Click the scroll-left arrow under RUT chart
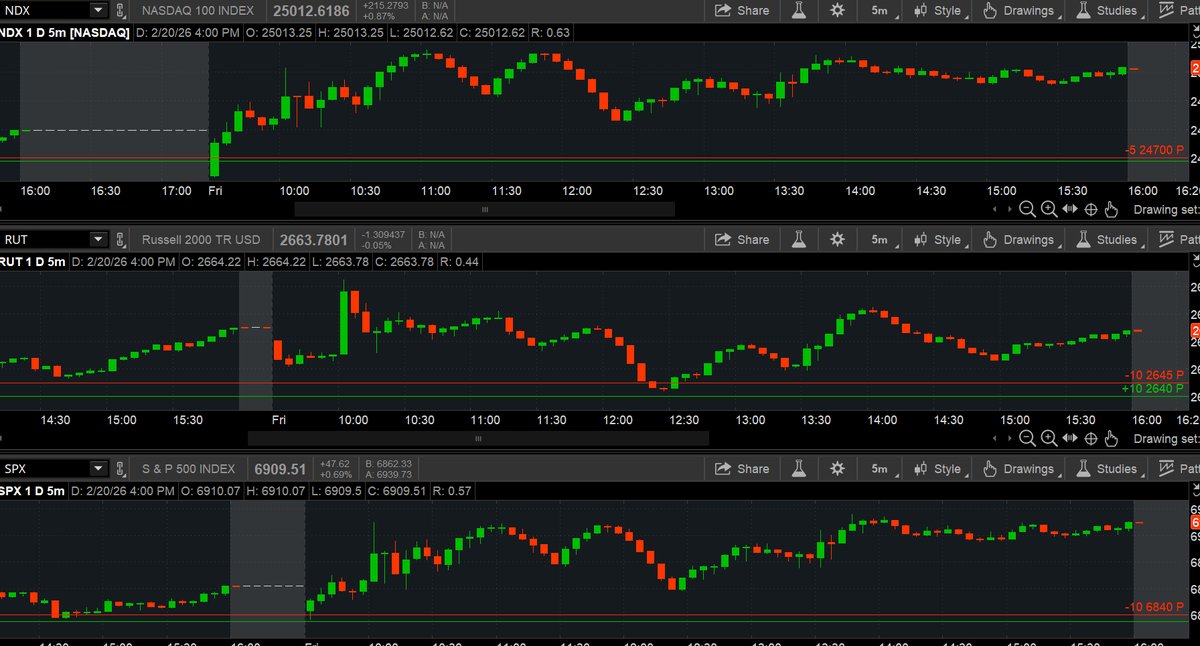This screenshot has height=646, width=1200. [x=995, y=439]
